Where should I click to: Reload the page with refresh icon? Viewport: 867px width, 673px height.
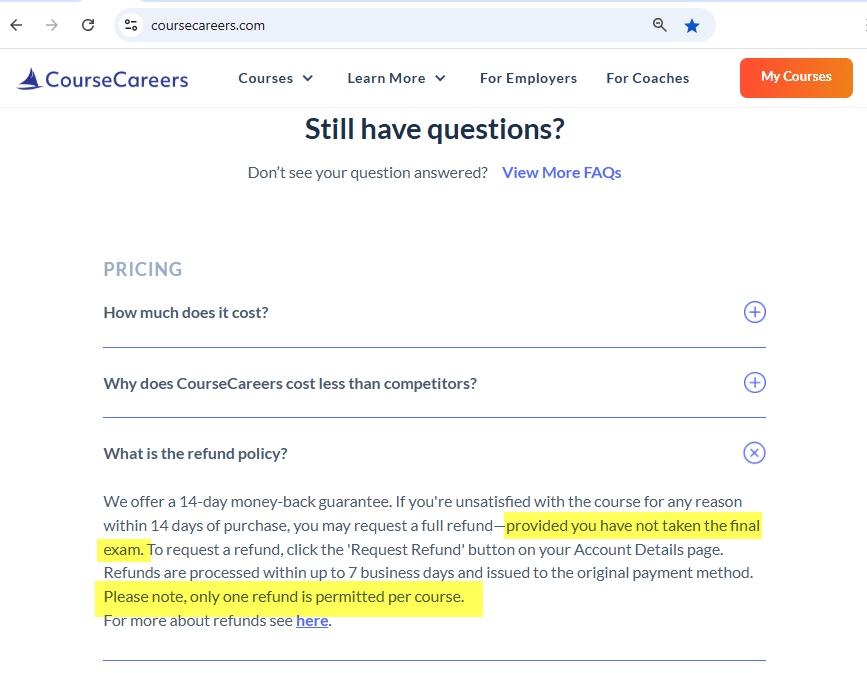[x=88, y=25]
